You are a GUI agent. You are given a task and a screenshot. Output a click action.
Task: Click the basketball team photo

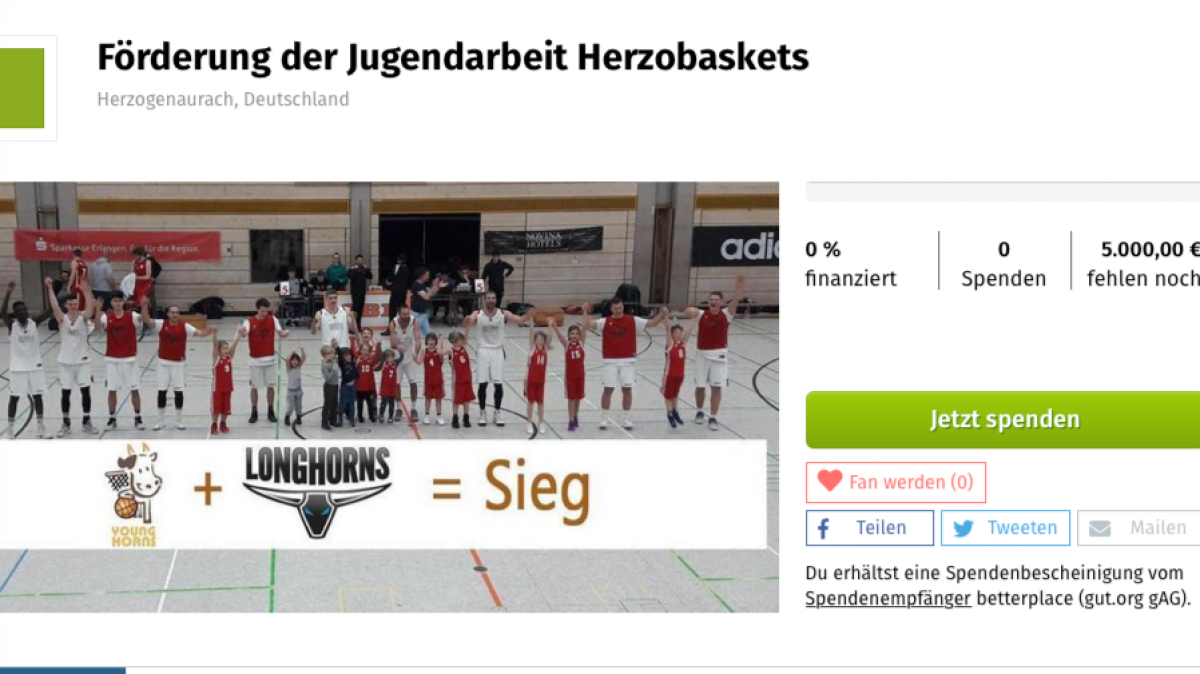pos(389,397)
